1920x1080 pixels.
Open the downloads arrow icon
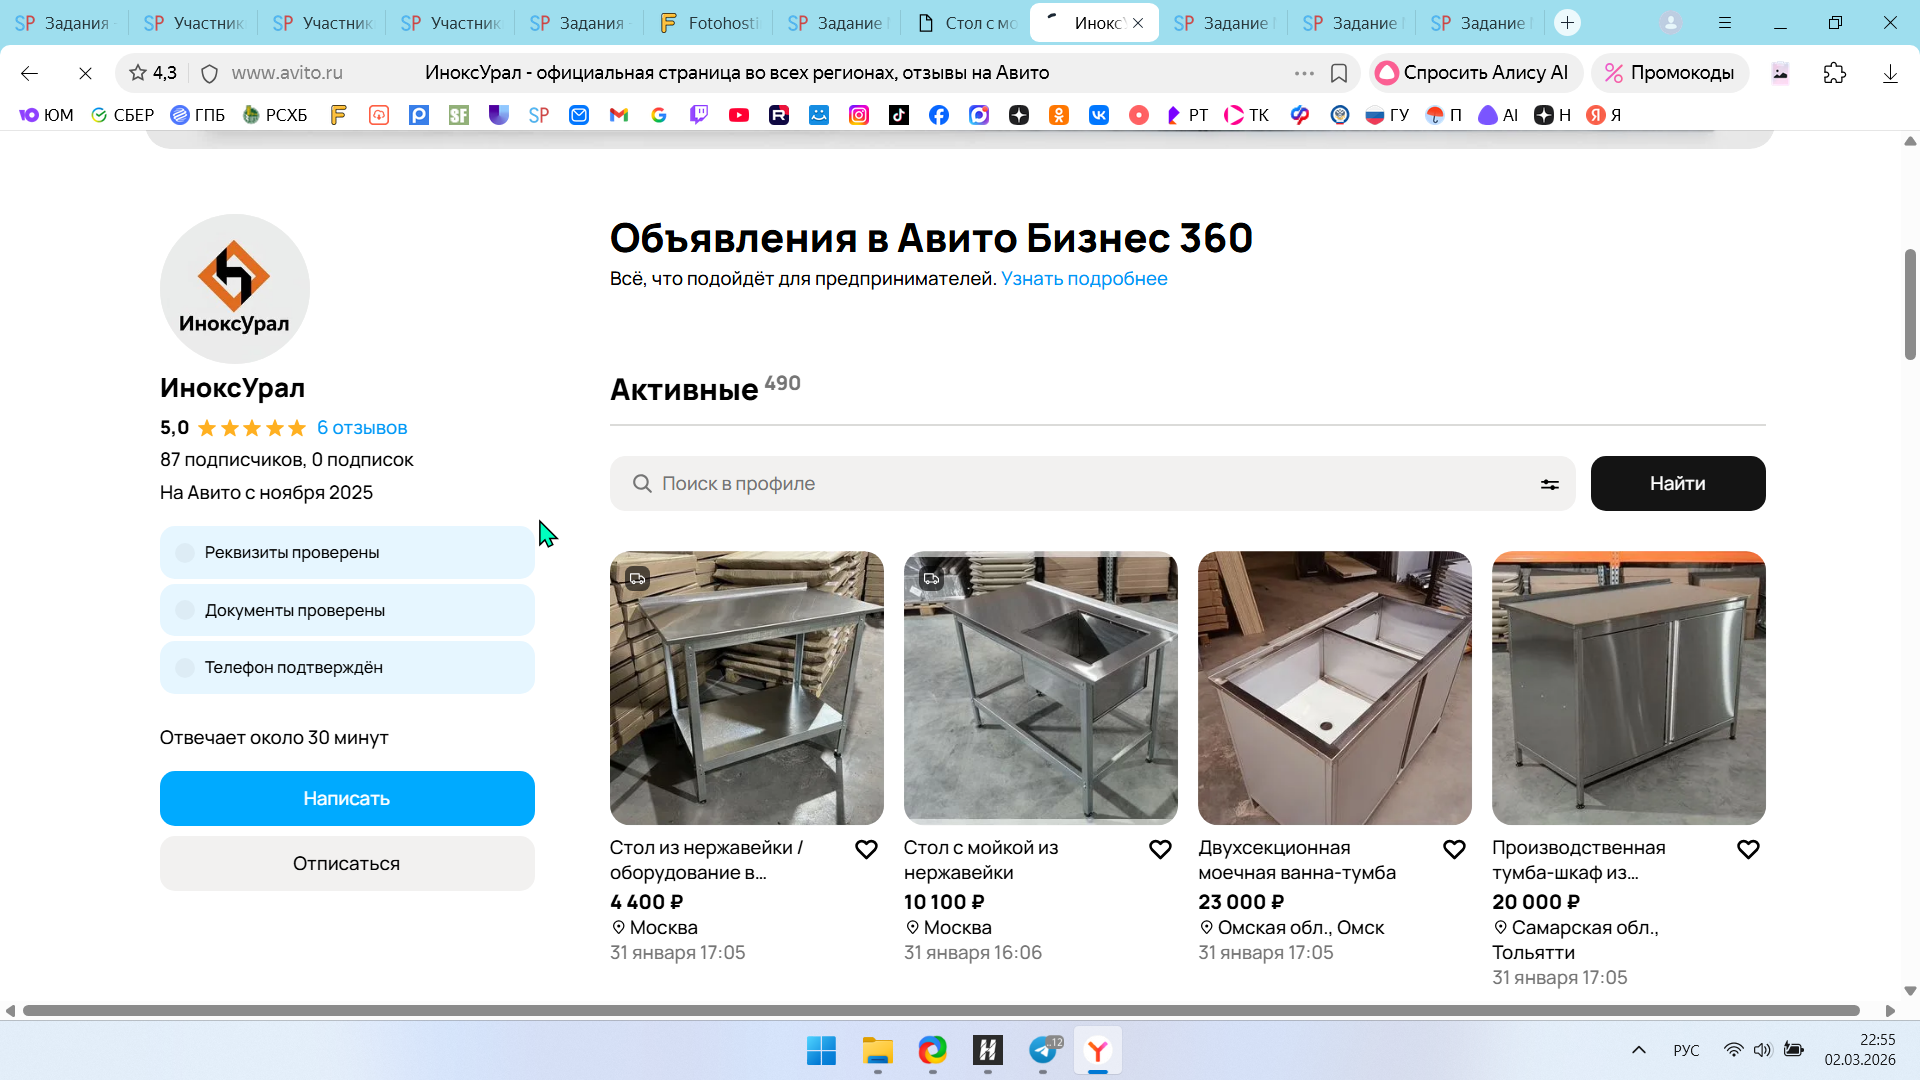[1890, 73]
